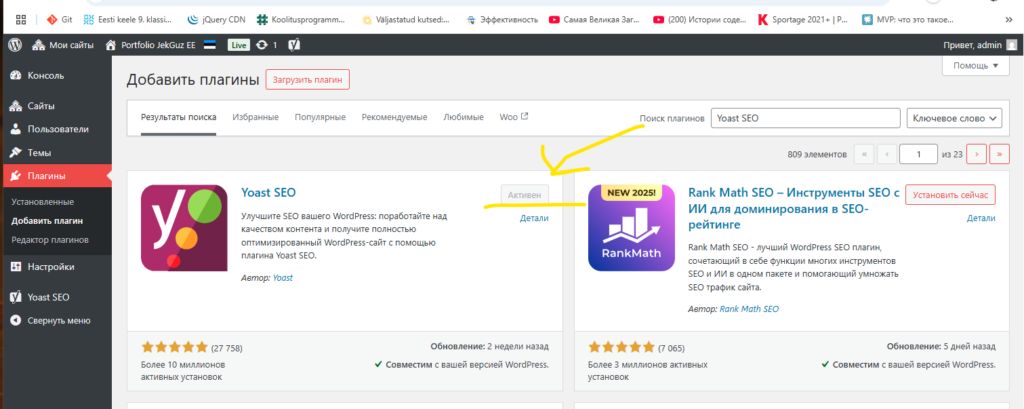Screen dimensions: 1024x409
Task: Click the Загрузить плагин button
Action: (x=308, y=80)
